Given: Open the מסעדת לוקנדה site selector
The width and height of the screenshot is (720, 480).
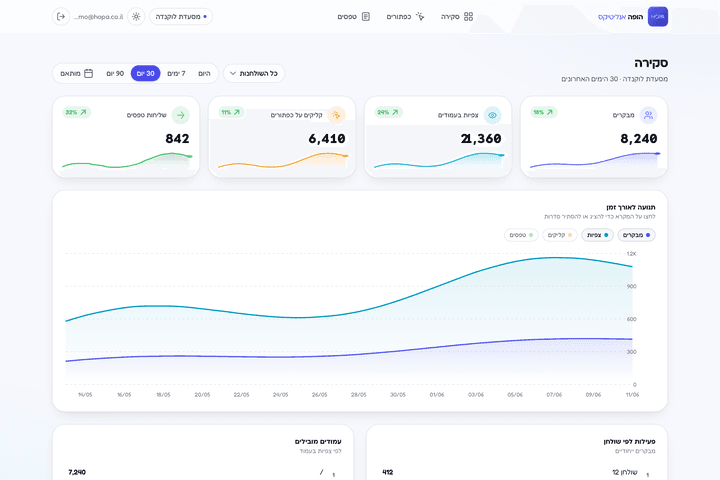Looking at the screenshot, I should coord(181,17).
